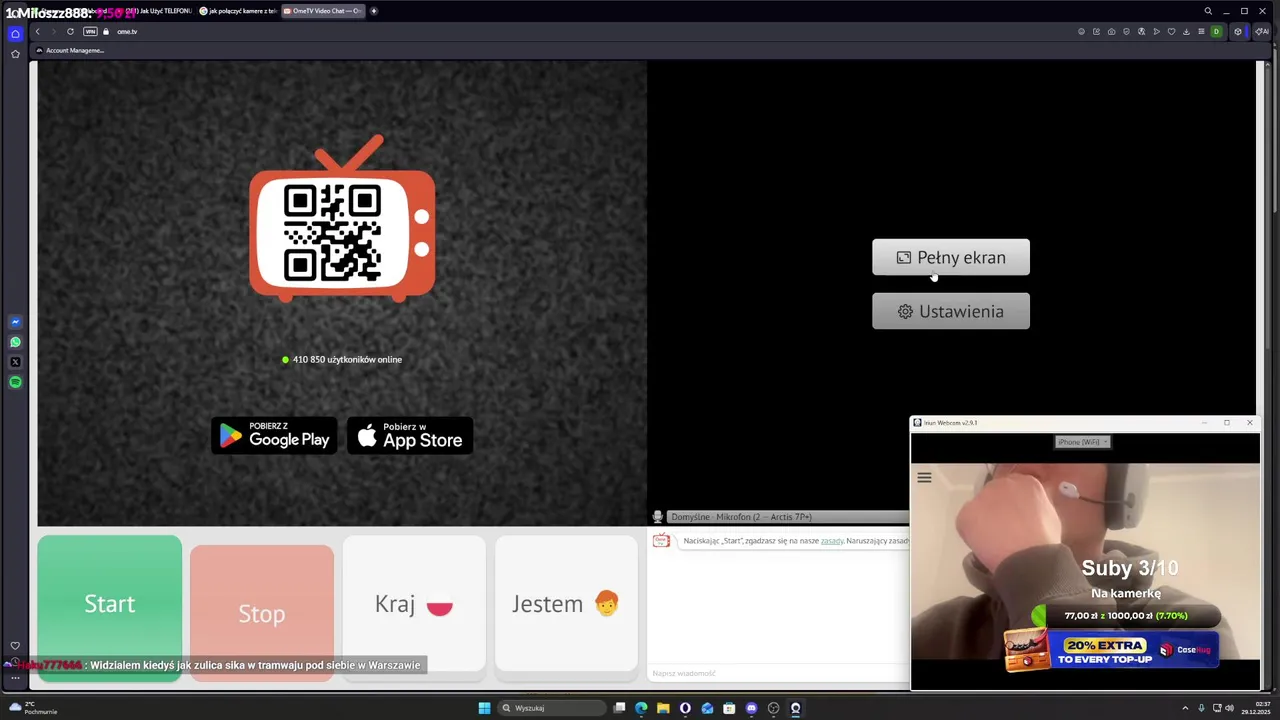The height and width of the screenshot is (720, 1280).
Task: Open the Kraj country selector
Action: (414, 604)
